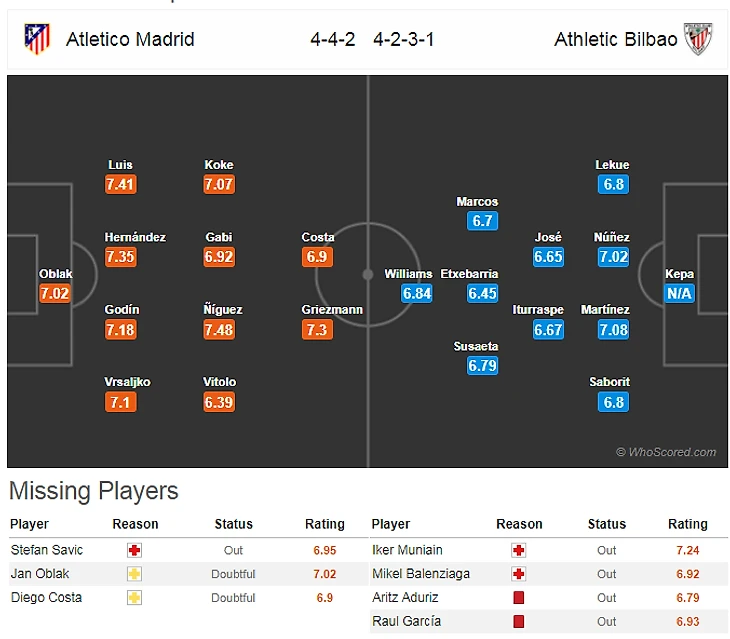The height and width of the screenshot is (639, 730).
Task: Open Stefan Savic's player link
Action: (x=47, y=550)
